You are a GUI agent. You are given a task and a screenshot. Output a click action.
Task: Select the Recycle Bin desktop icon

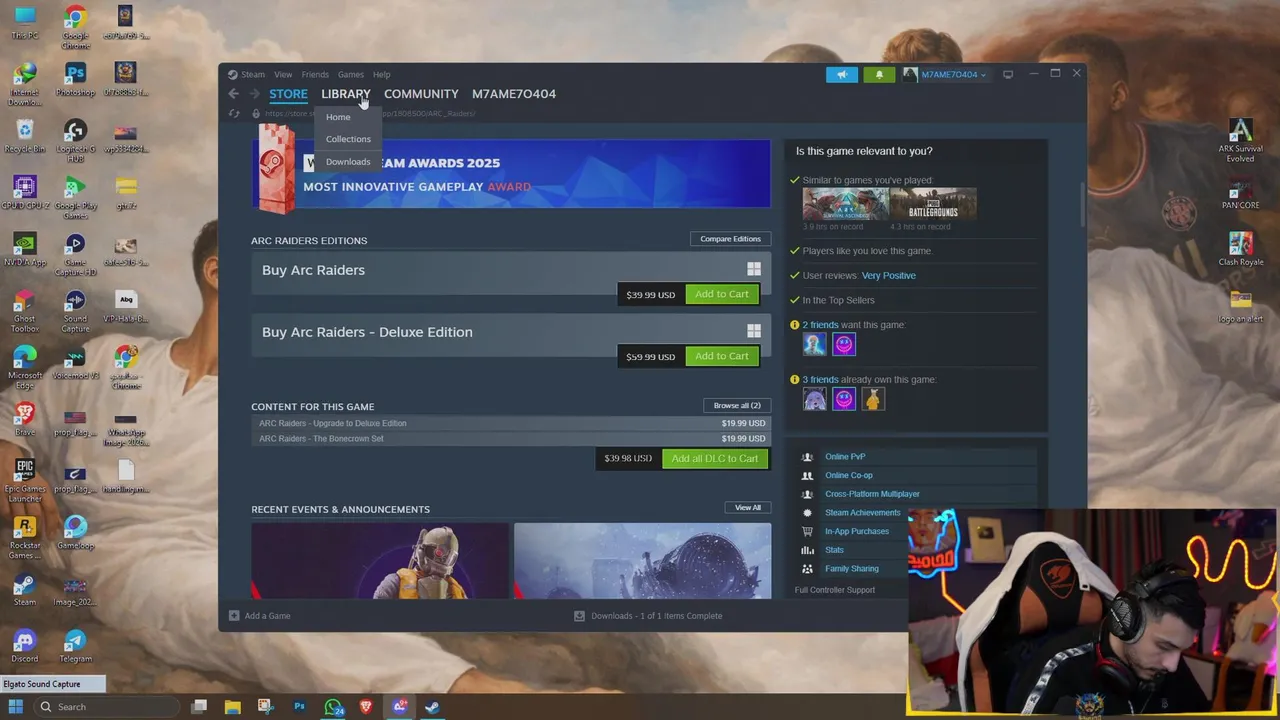(x=25, y=137)
